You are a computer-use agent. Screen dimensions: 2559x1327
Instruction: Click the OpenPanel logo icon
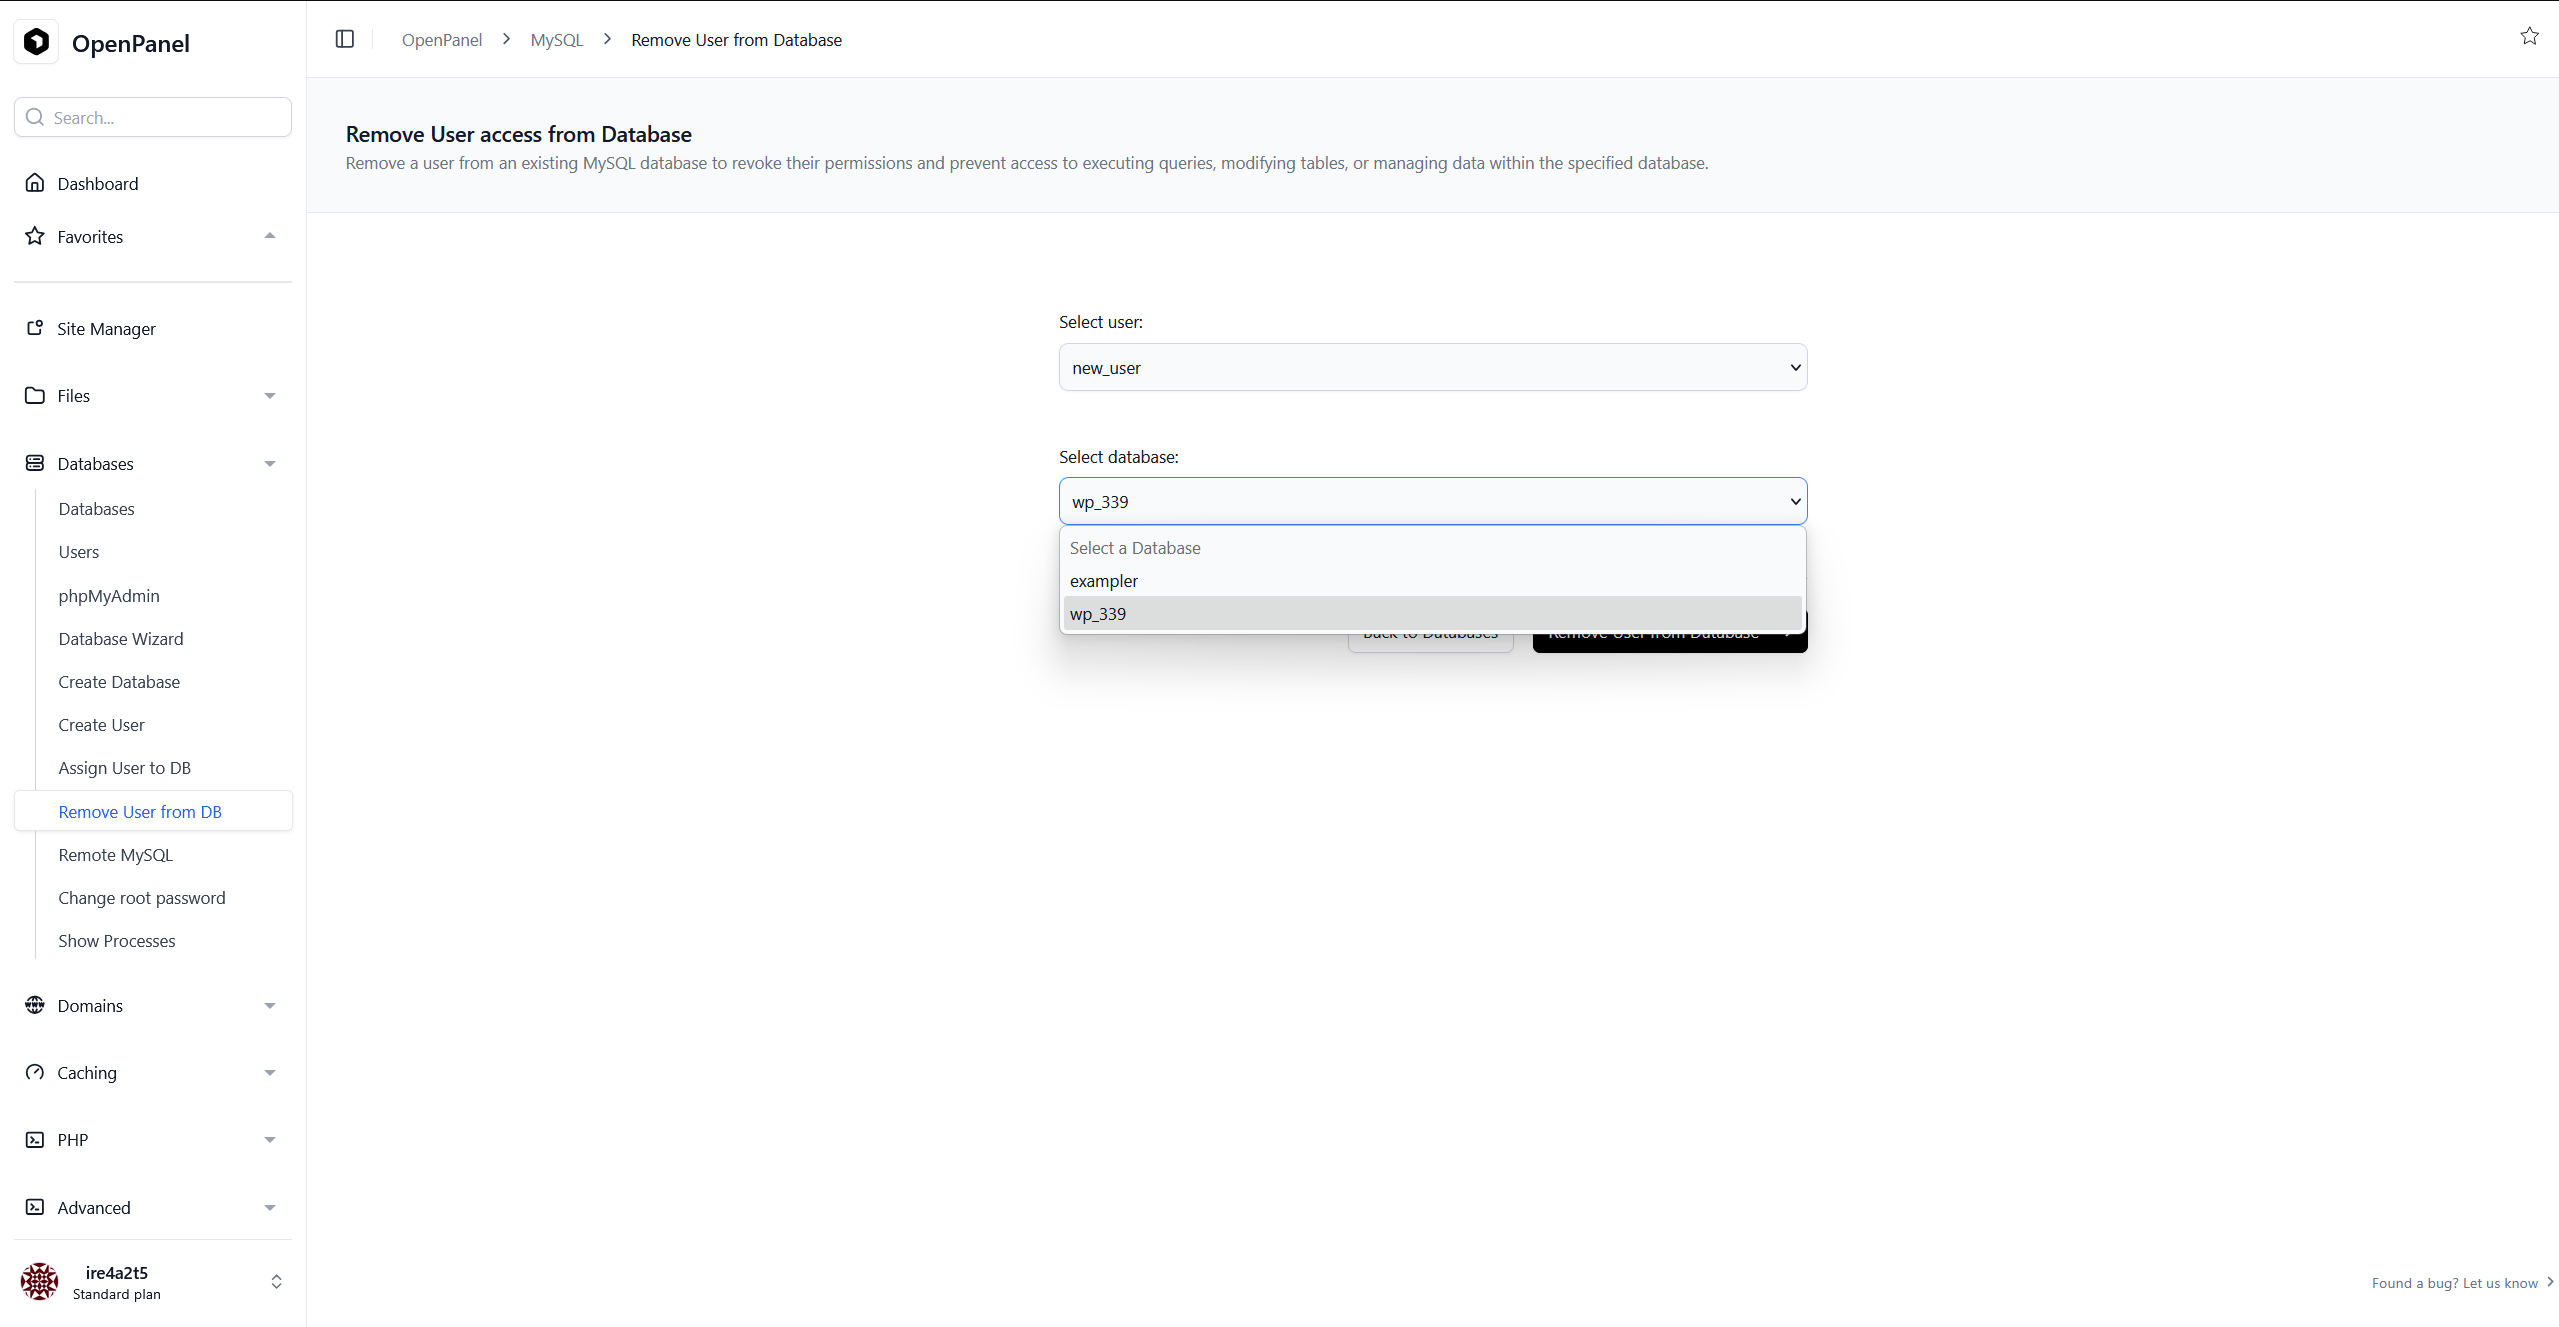(x=37, y=42)
